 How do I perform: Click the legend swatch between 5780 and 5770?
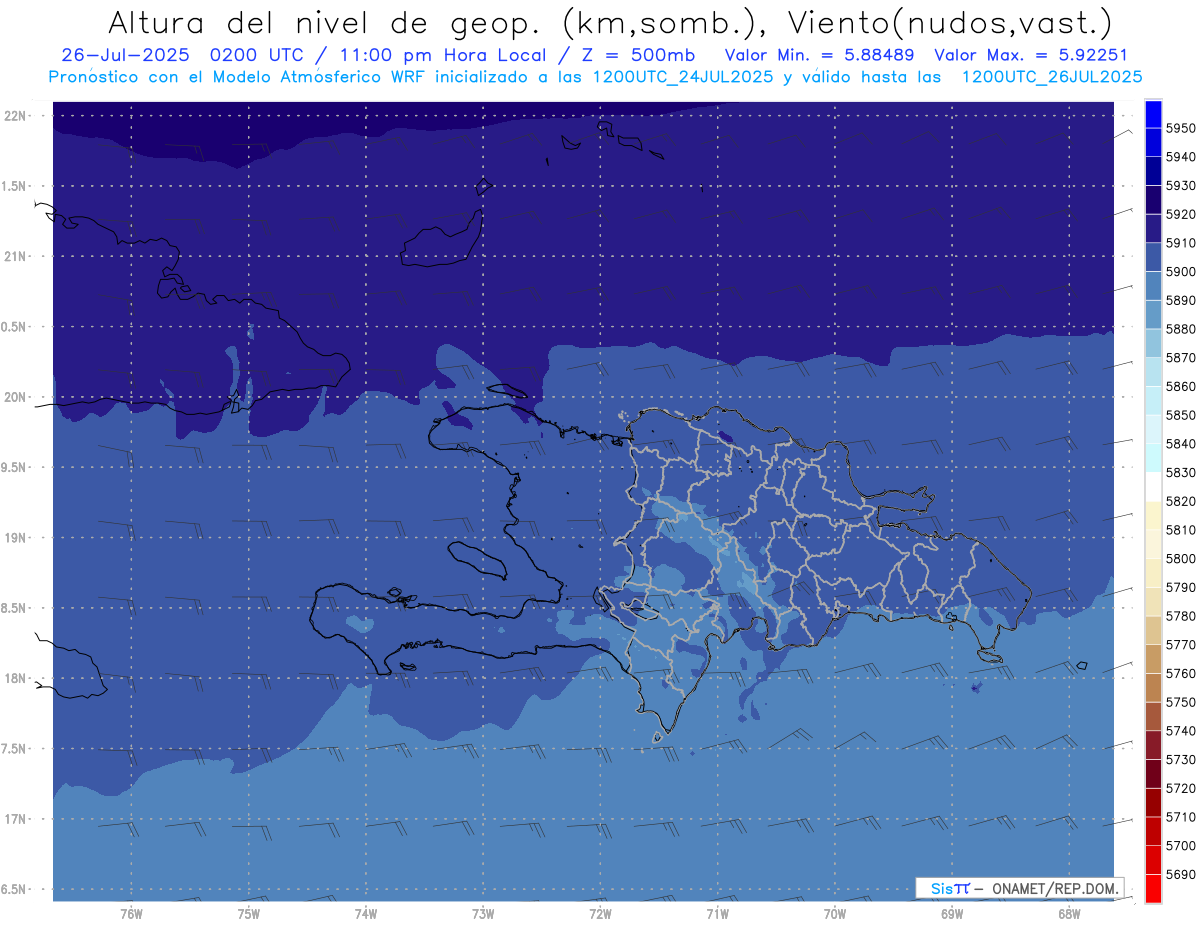(1153, 630)
